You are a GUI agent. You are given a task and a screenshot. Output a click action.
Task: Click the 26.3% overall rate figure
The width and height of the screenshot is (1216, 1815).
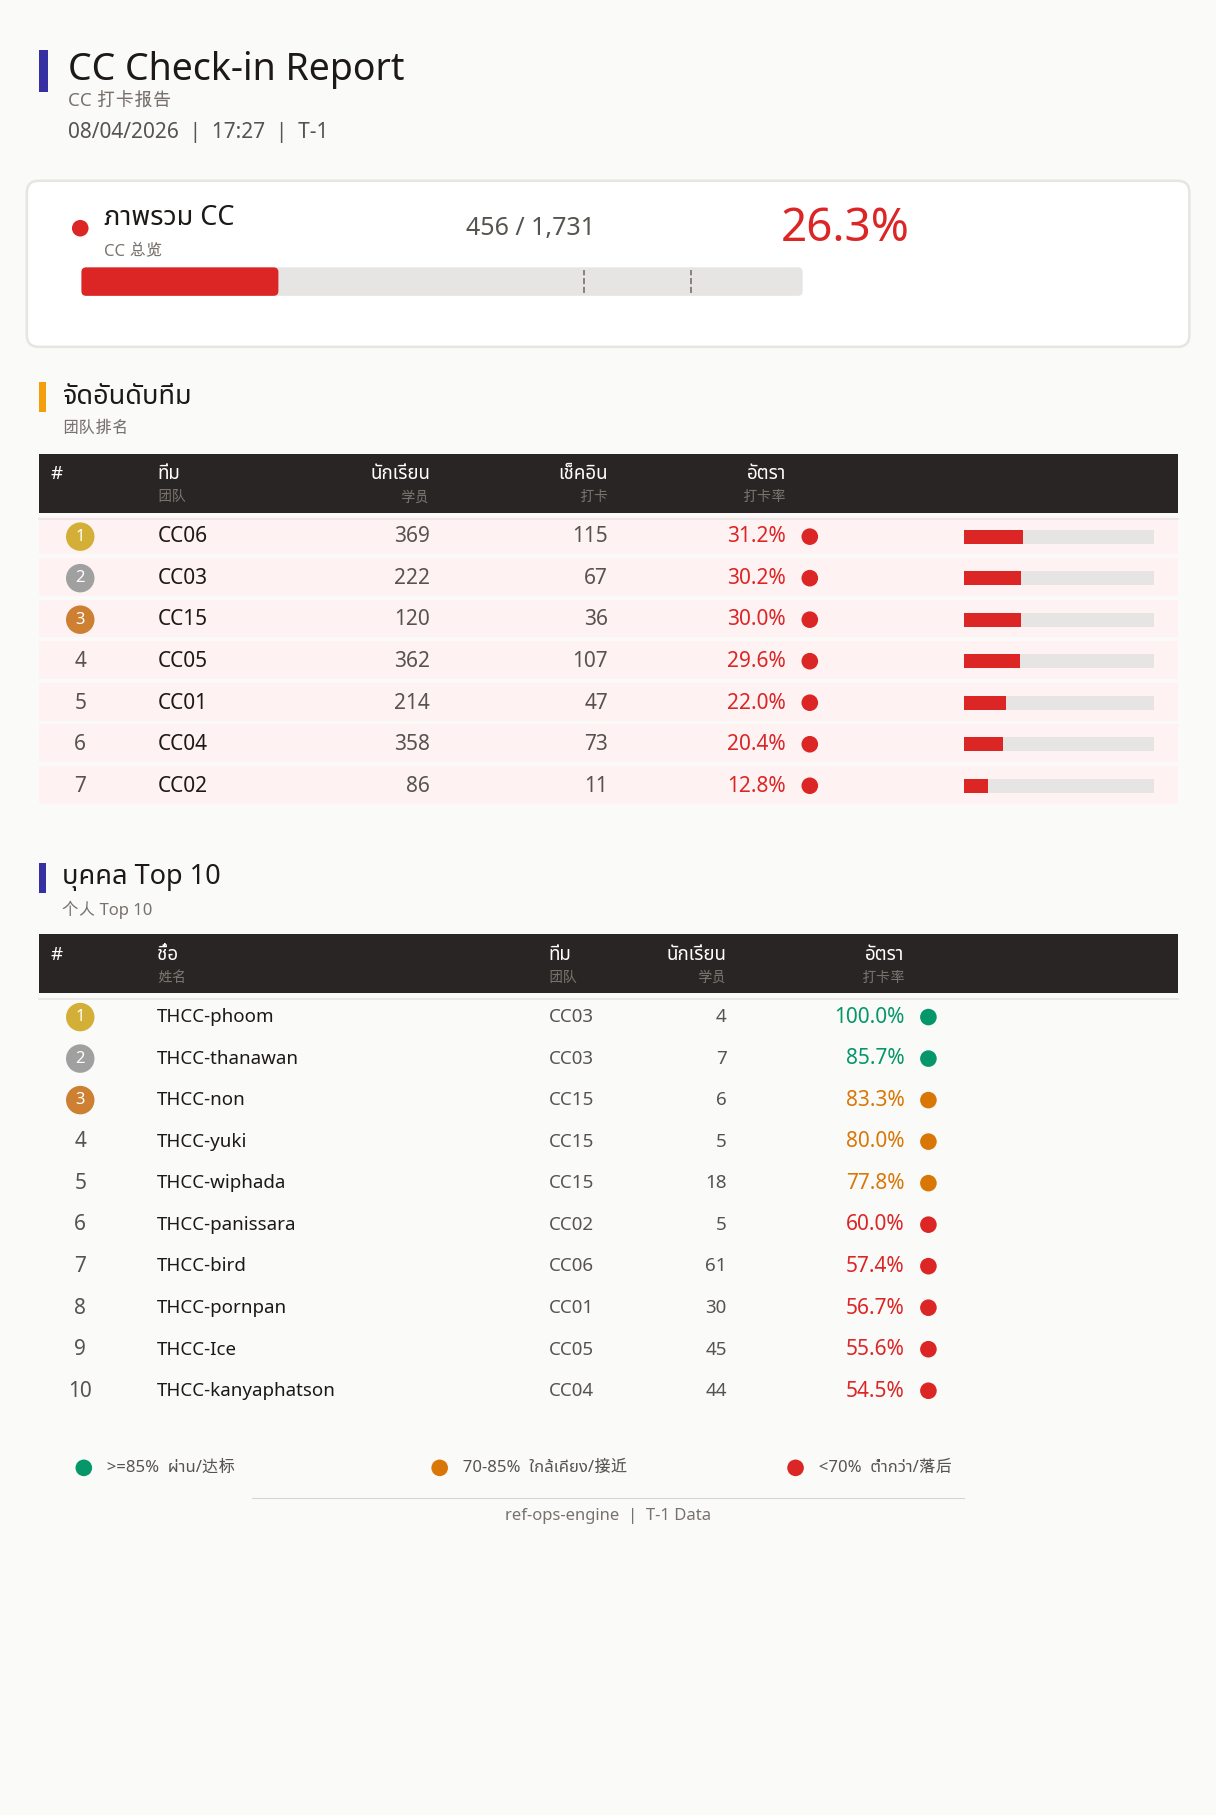pyautogui.click(x=844, y=225)
